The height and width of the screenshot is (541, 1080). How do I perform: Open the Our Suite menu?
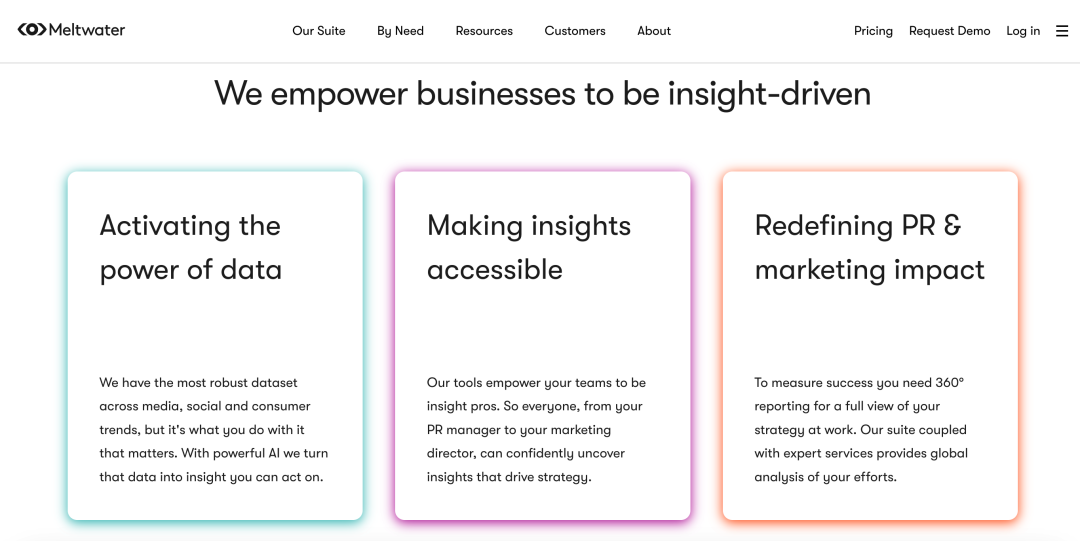[318, 31]
